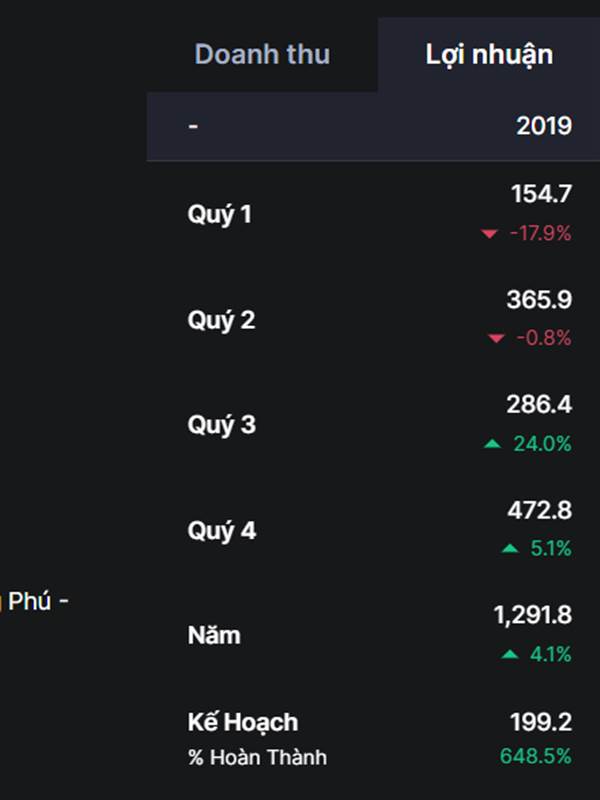Click the red down arrow beside -17.9%
600x800 pixels.
point(489,234)
